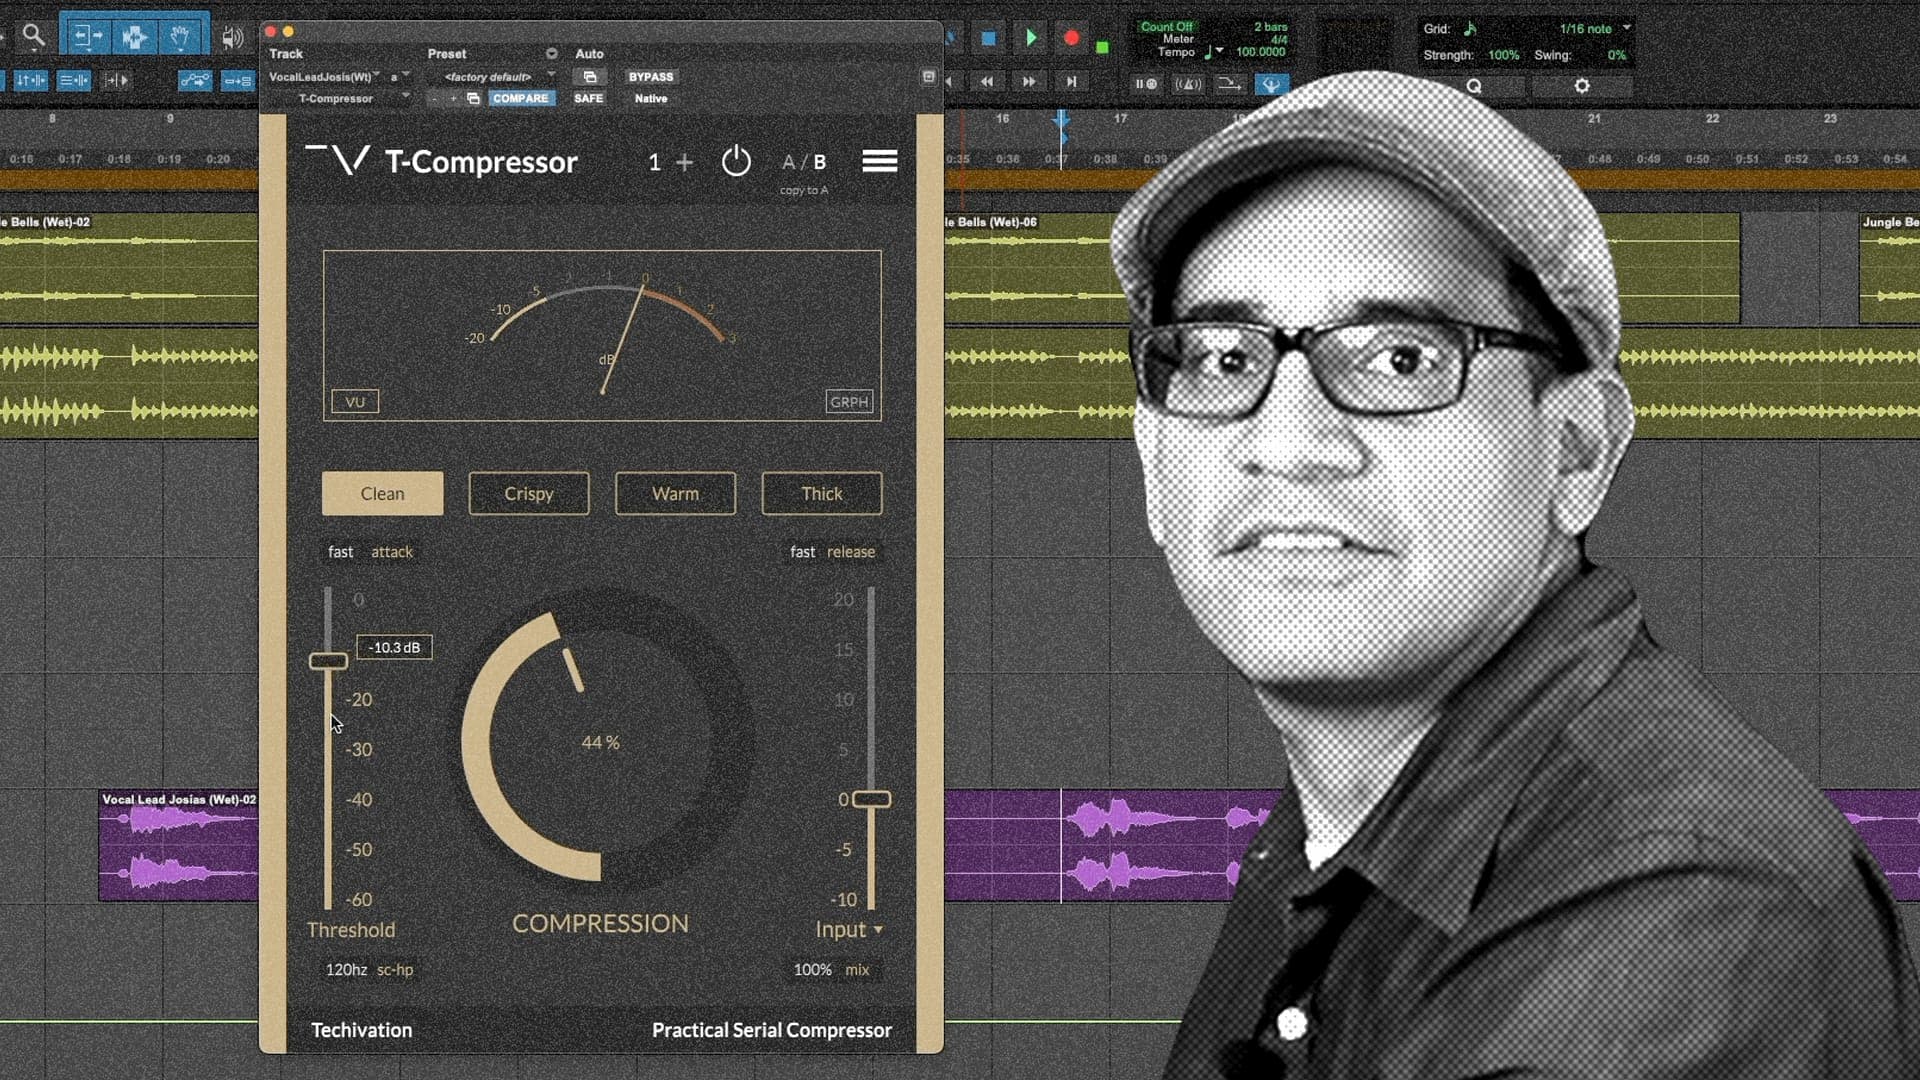
Task: Select the Warm compression mode
Action: pyautogui.click(x=675, y=493)
